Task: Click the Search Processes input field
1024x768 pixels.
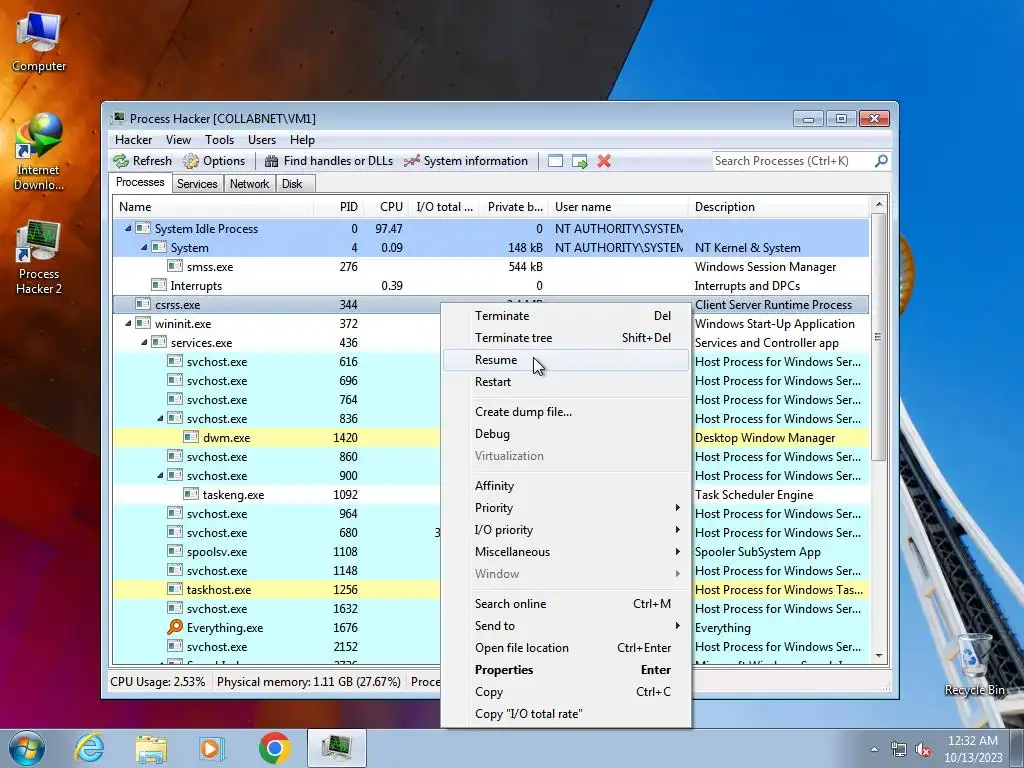Action: (x=793, y=161)
